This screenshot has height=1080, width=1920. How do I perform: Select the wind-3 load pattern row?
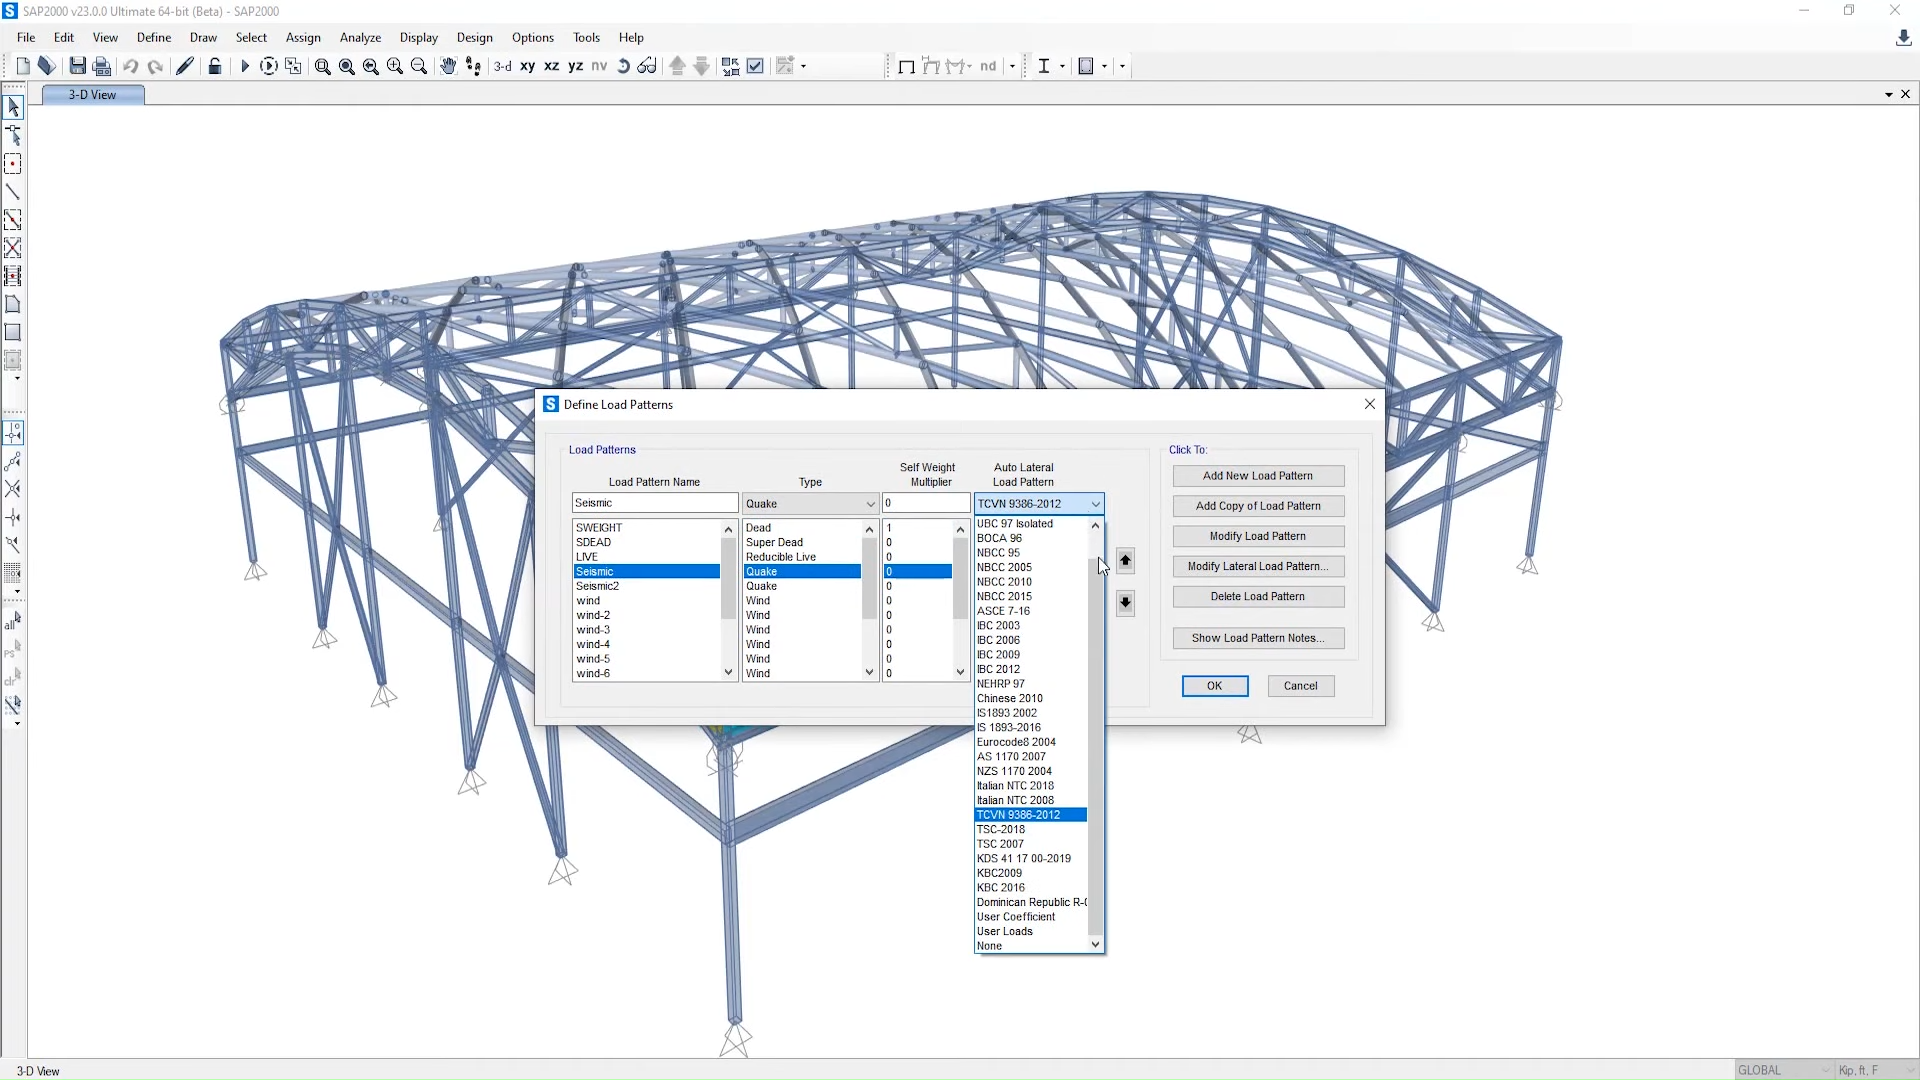click(646, 630)
